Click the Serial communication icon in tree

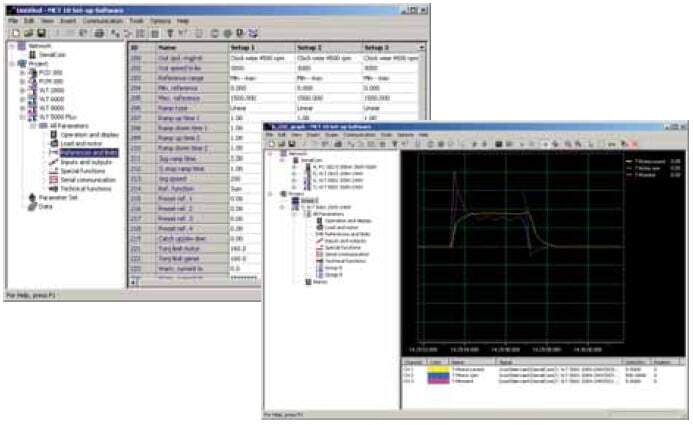53,180
